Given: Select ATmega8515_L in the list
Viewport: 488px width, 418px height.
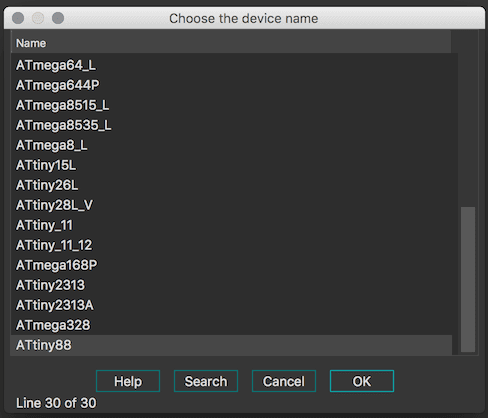Looking at the screenshot, I should coord(231,105).
